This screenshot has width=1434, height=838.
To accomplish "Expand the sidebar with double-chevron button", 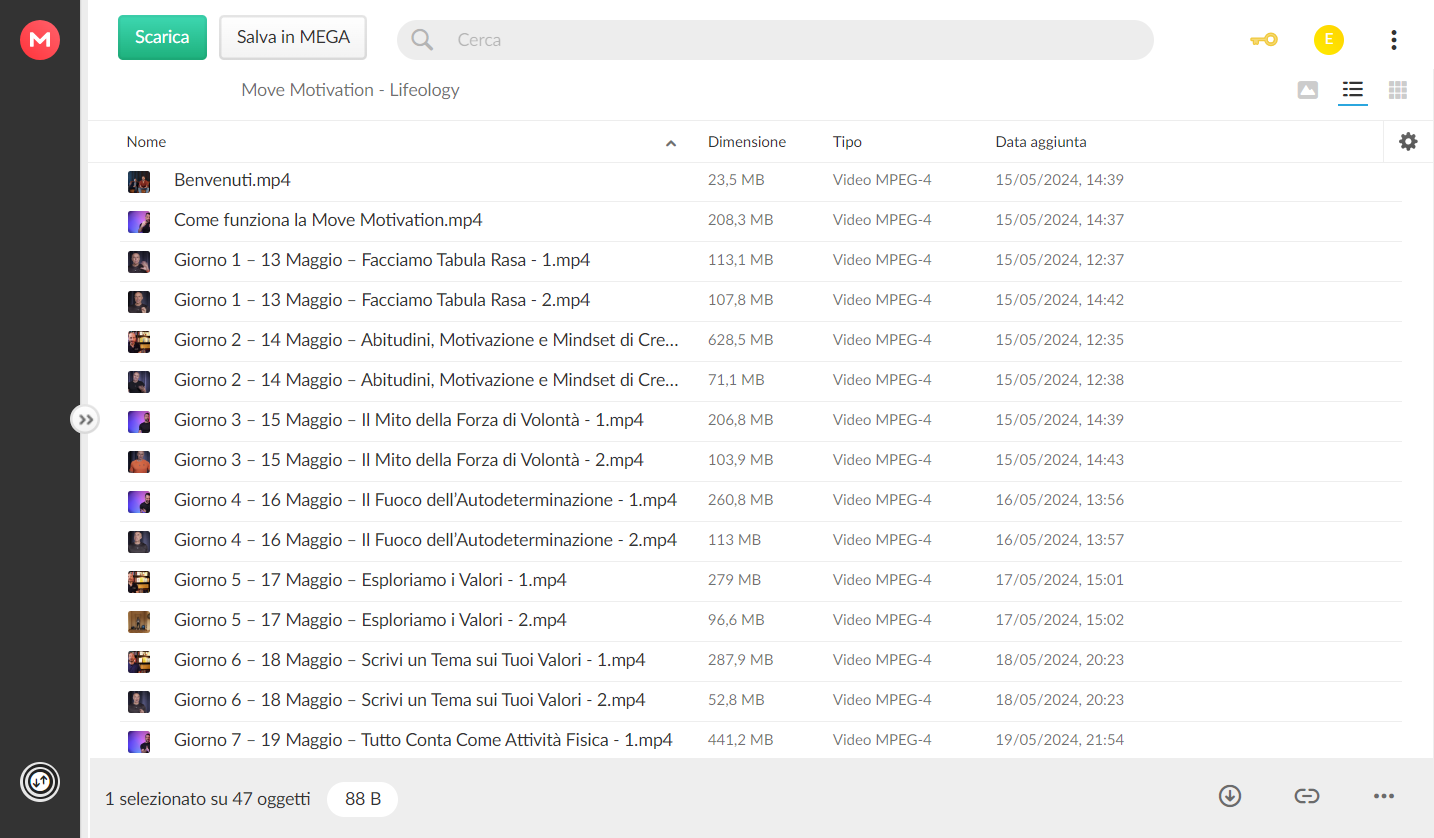I will (x=86, y=419).
